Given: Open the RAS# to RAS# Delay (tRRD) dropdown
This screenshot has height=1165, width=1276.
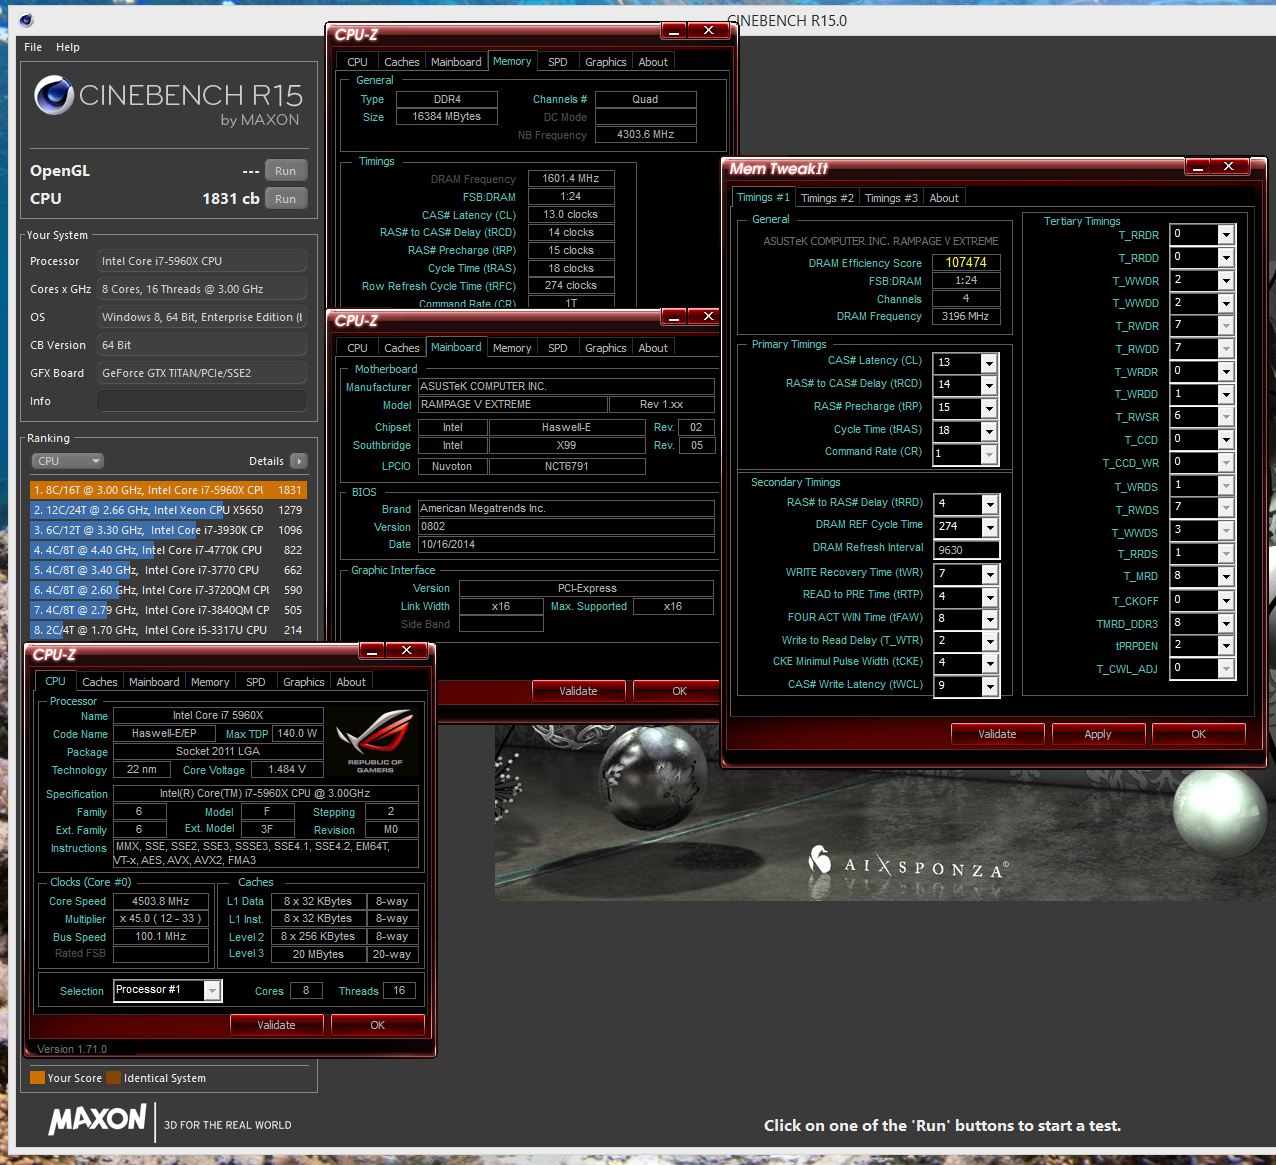Looking at the screenshot, I should pyautogui.click(x=989, y=504).
